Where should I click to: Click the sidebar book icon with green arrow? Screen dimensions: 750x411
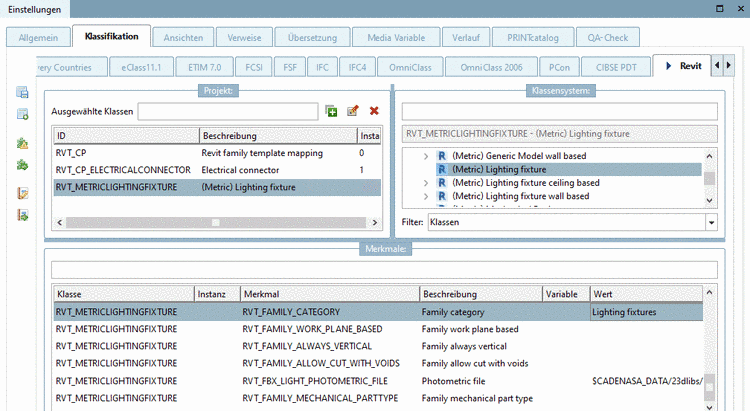tap(22, 215)
